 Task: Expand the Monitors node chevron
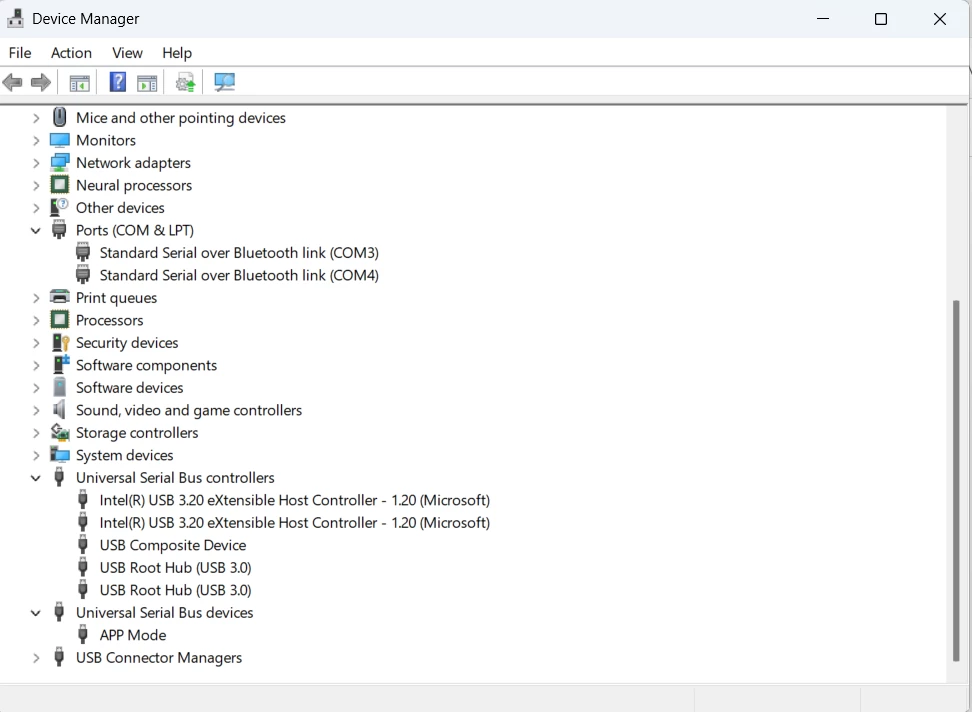pyautogui.click(x=36, y=141)
